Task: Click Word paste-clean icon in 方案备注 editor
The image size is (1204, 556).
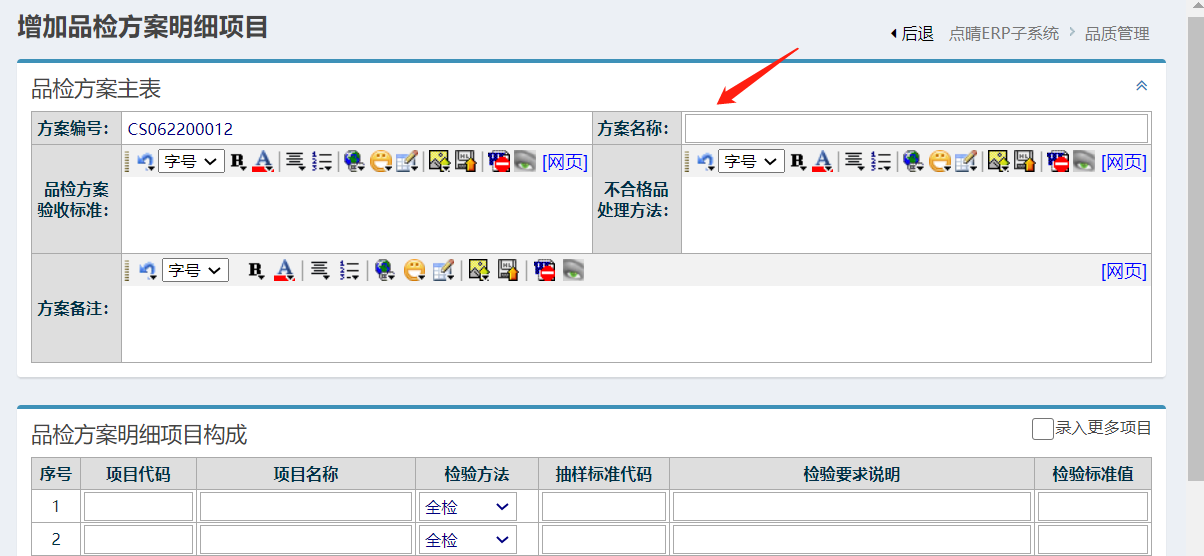Action: tap(544, 270)
